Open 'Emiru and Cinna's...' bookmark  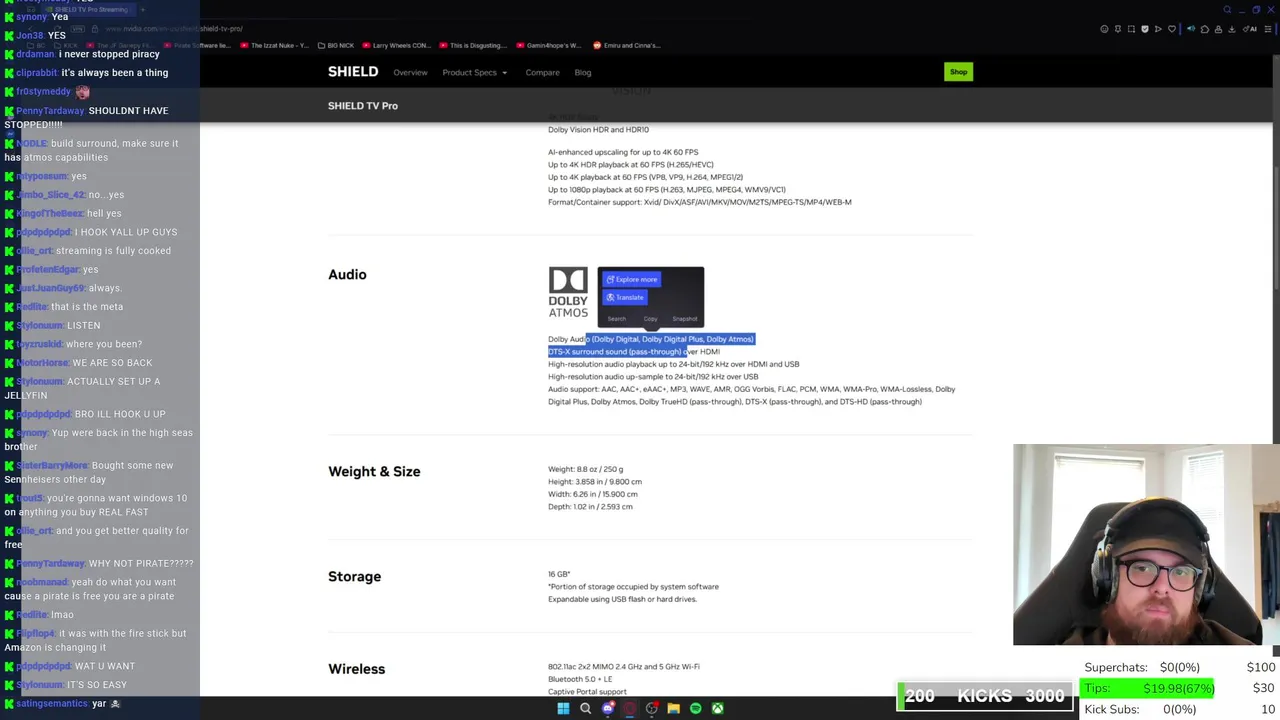point(627,45)
